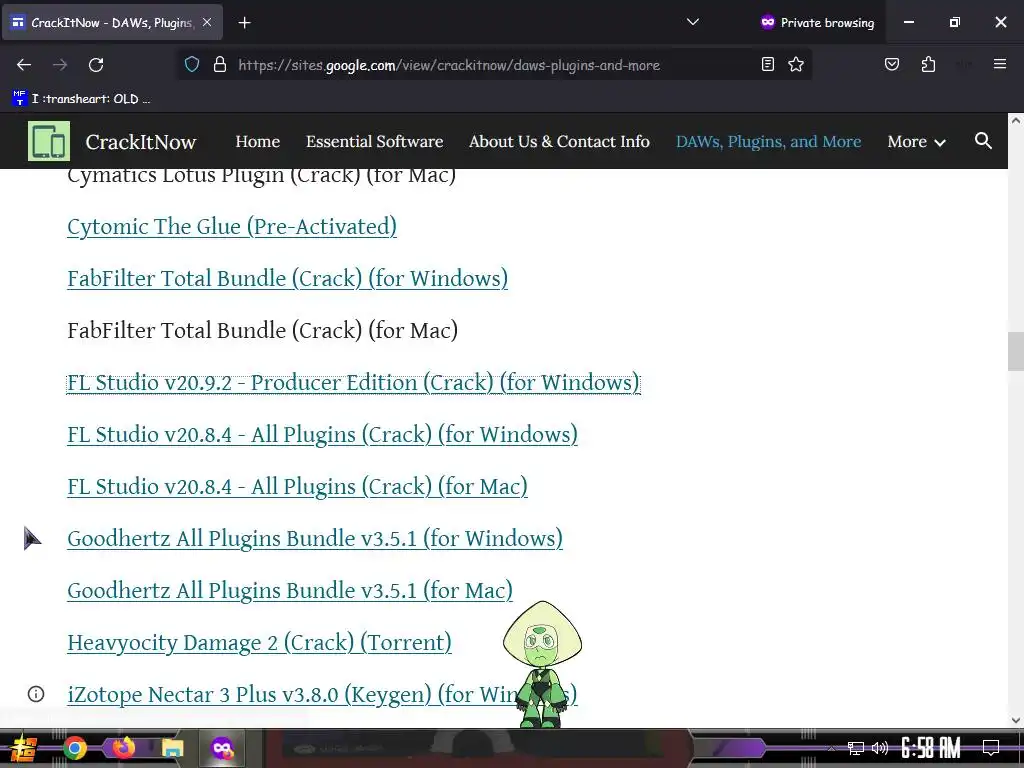Viewport: 1024px width, 768px height.
Task: Open a new browser tab
Action: coord(244,23)
